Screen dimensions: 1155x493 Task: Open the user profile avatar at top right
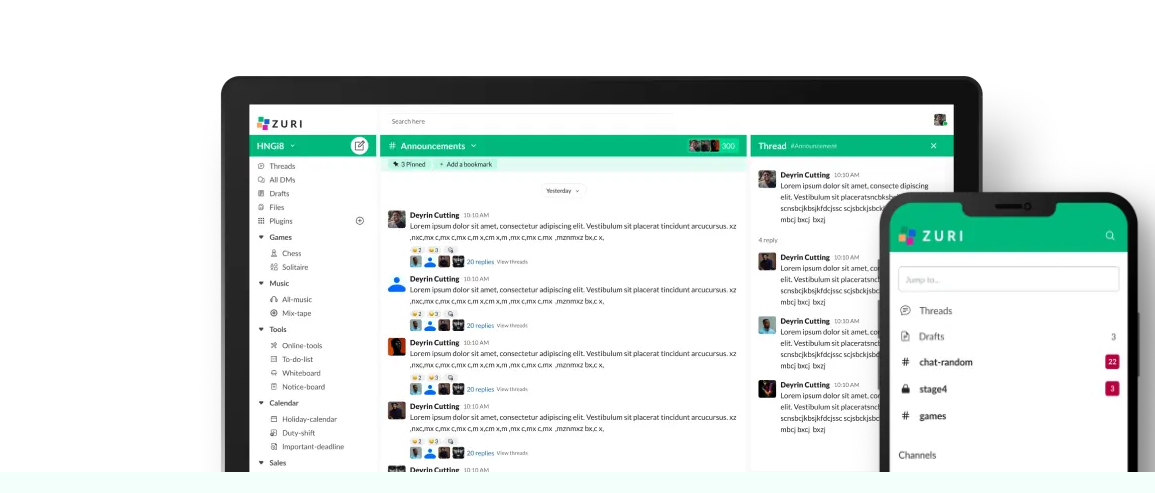coord(940,120)
